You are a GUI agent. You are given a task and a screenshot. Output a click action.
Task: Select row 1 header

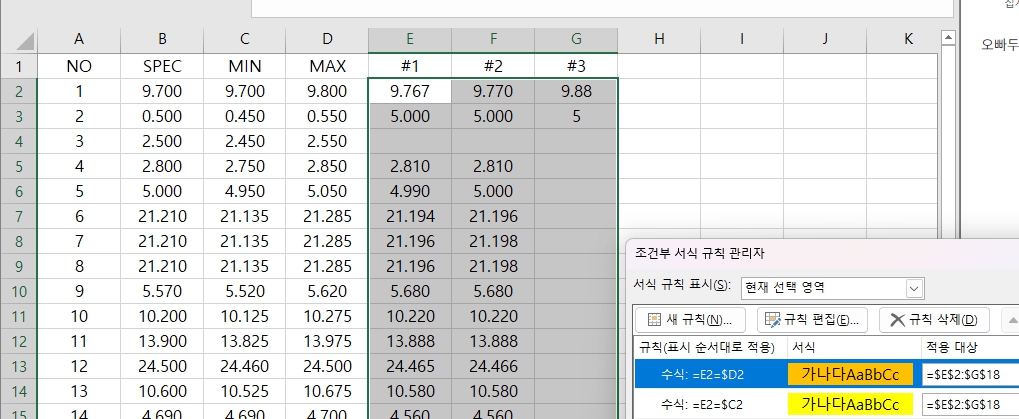(x=19, y=66)
